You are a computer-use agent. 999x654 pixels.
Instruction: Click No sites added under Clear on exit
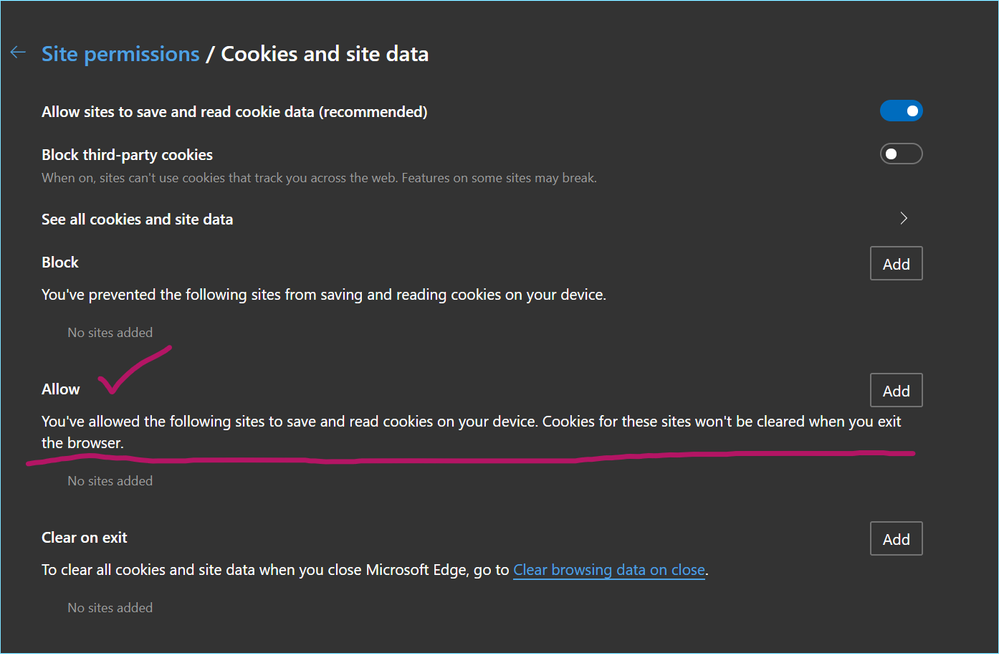pyautogui.click(x=110, y=608)
